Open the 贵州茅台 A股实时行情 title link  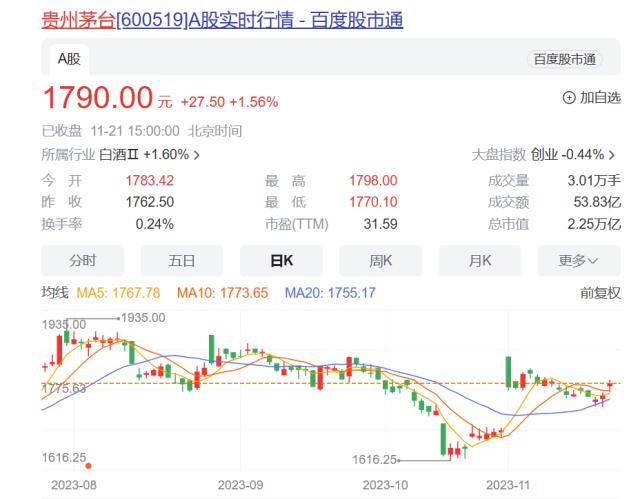222,20
